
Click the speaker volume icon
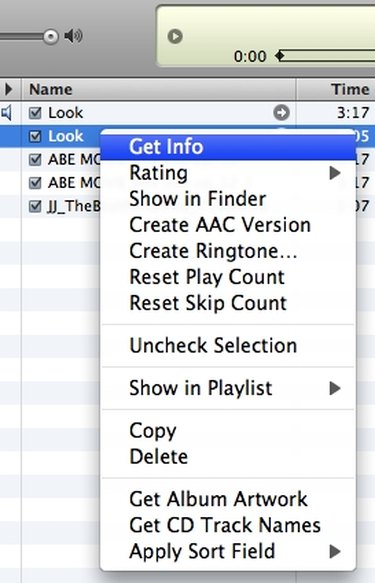coord(73,36)
